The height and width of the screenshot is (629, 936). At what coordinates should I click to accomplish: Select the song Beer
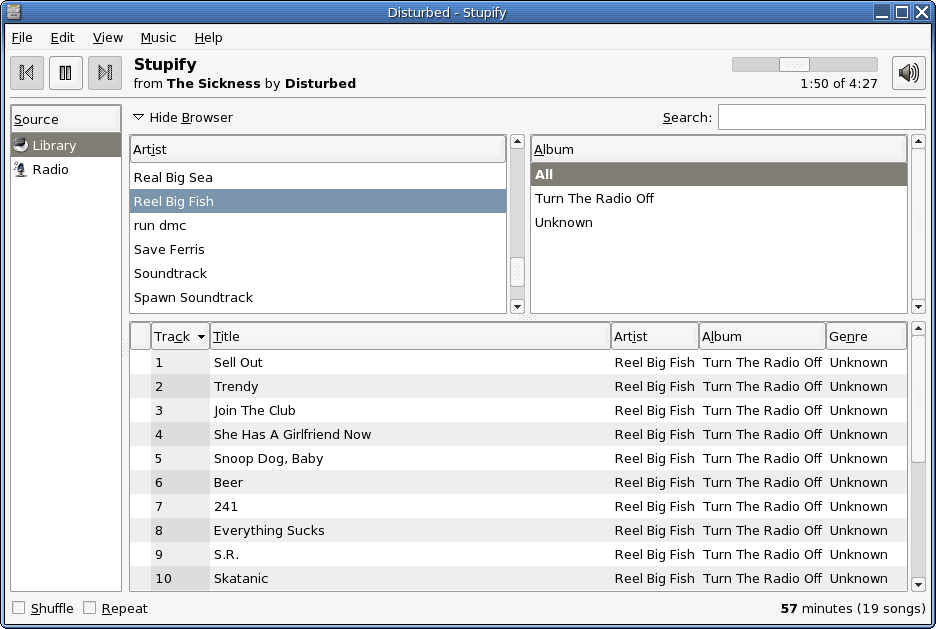pyautogui.click(x=518, y=482)
